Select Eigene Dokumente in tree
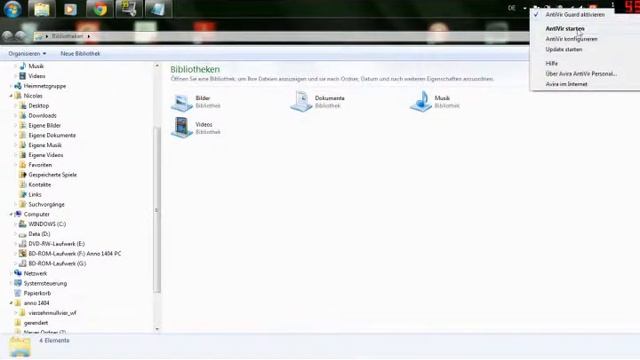Viewport: 640px width, 360px height. coord(52,135)
